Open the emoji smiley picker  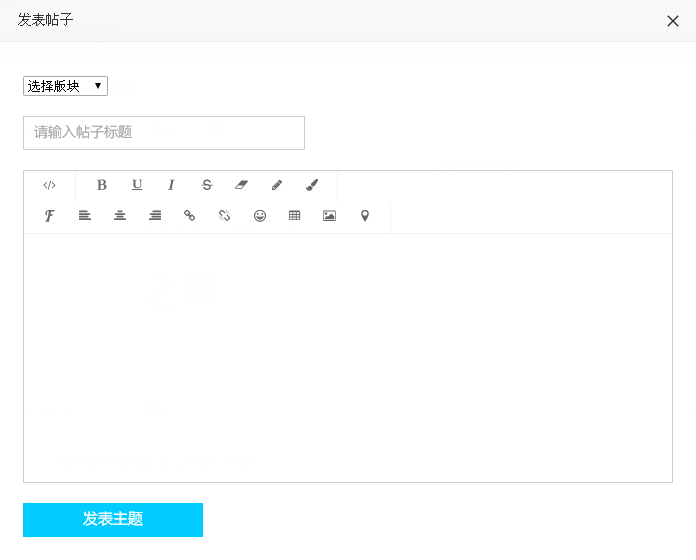coord(260,216)
